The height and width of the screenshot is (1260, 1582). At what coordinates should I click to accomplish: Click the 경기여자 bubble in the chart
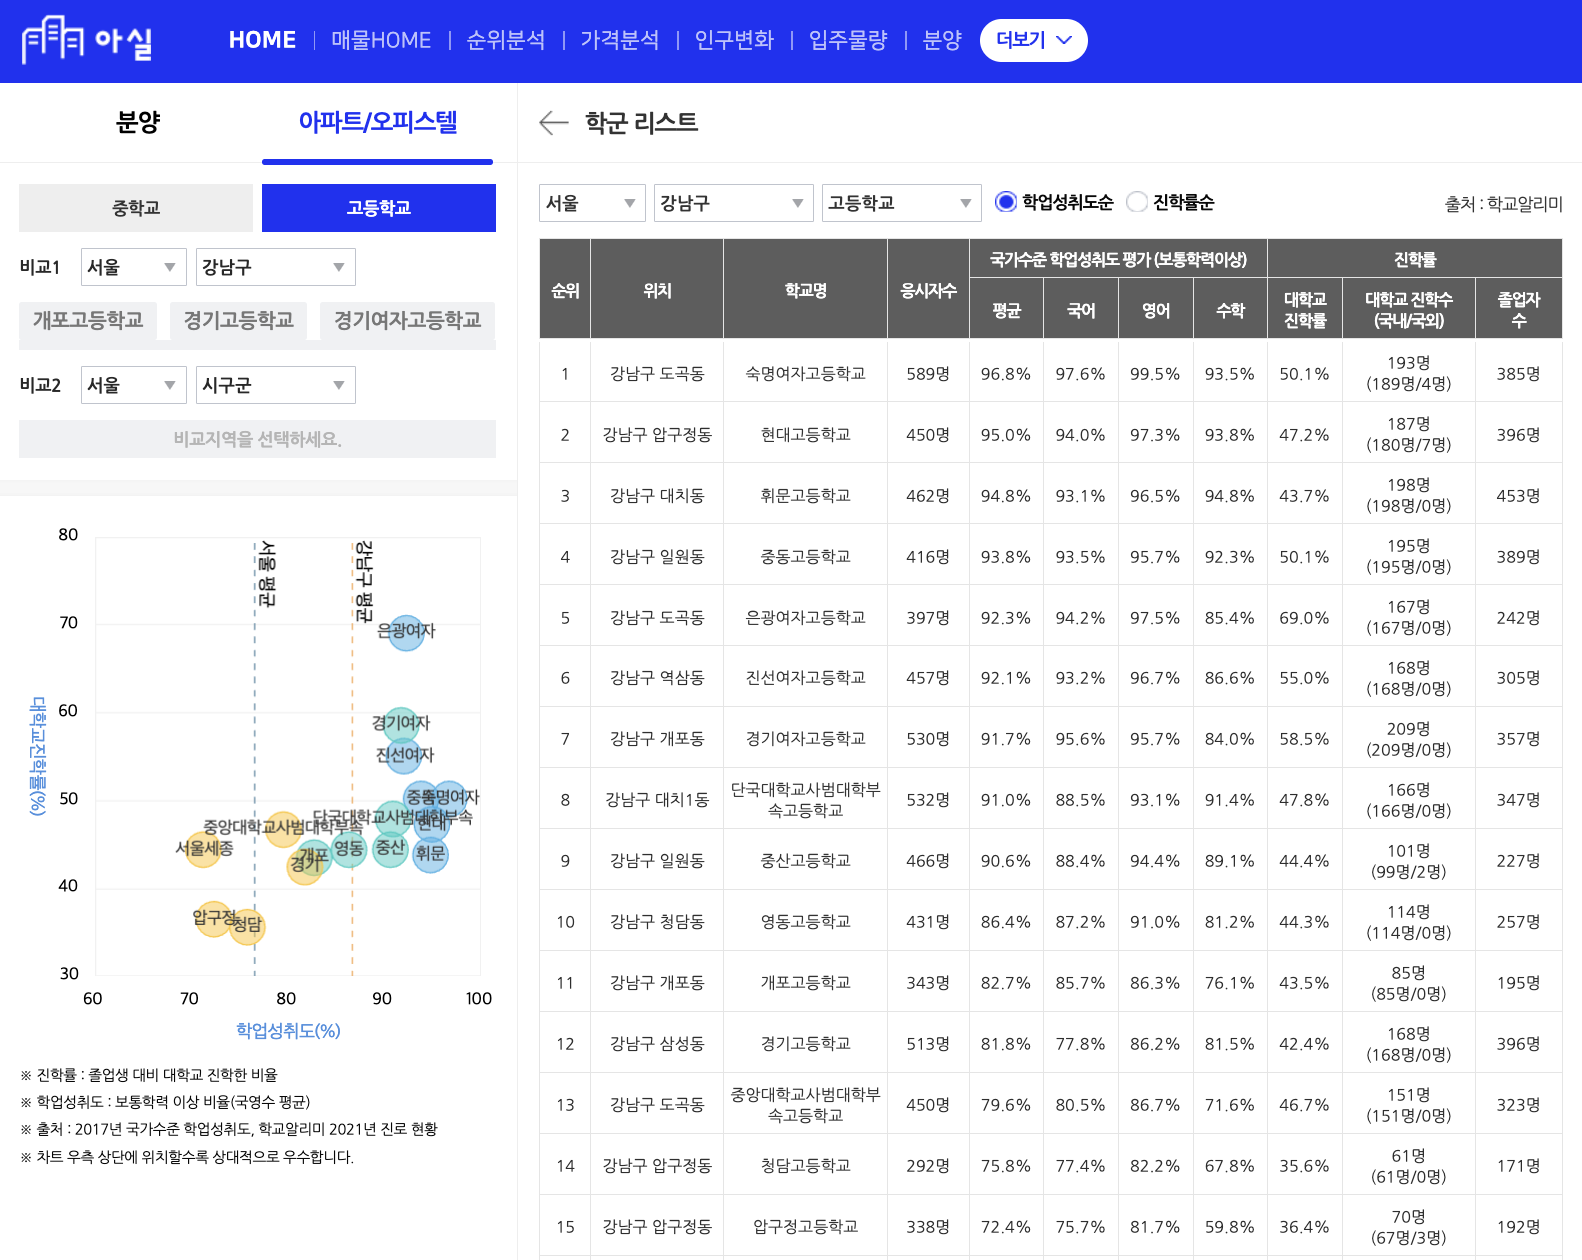tap(401, 723)
